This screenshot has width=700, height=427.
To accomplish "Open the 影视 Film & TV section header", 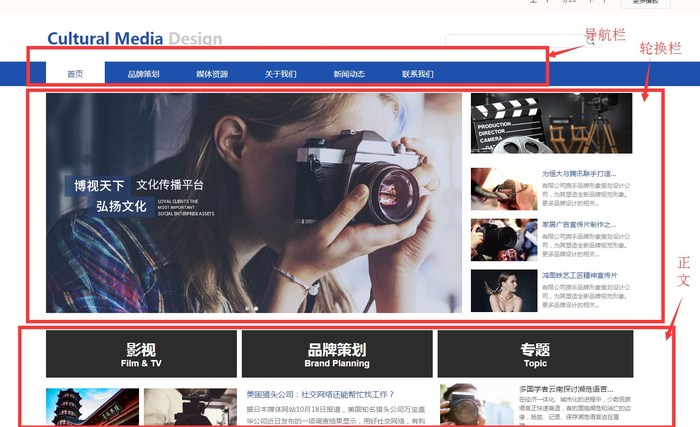I will pyautogui.click(x=141, y=354).
